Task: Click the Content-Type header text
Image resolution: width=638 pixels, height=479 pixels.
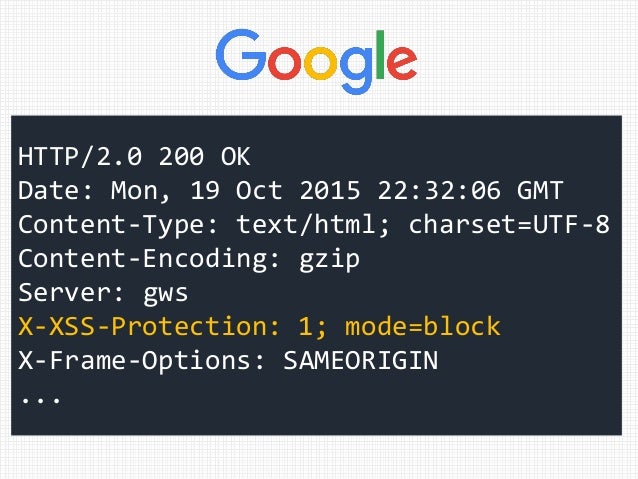Action: click(118, 225)
